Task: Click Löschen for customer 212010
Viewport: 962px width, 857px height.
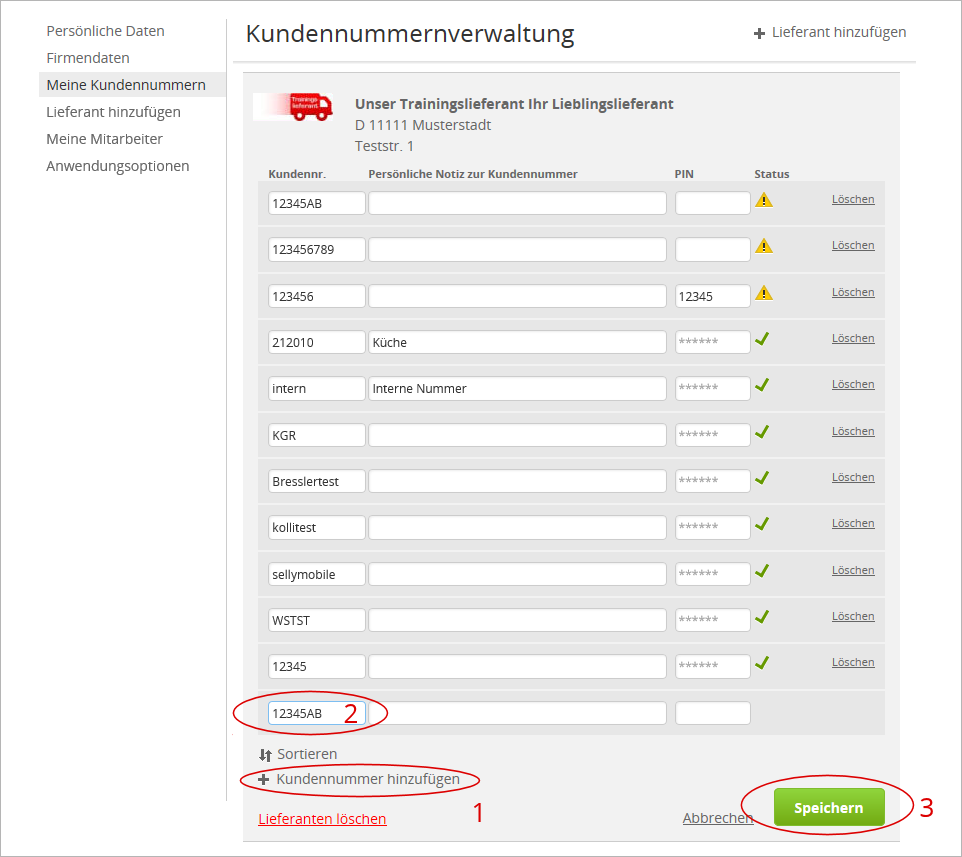Action: (853, 339)
